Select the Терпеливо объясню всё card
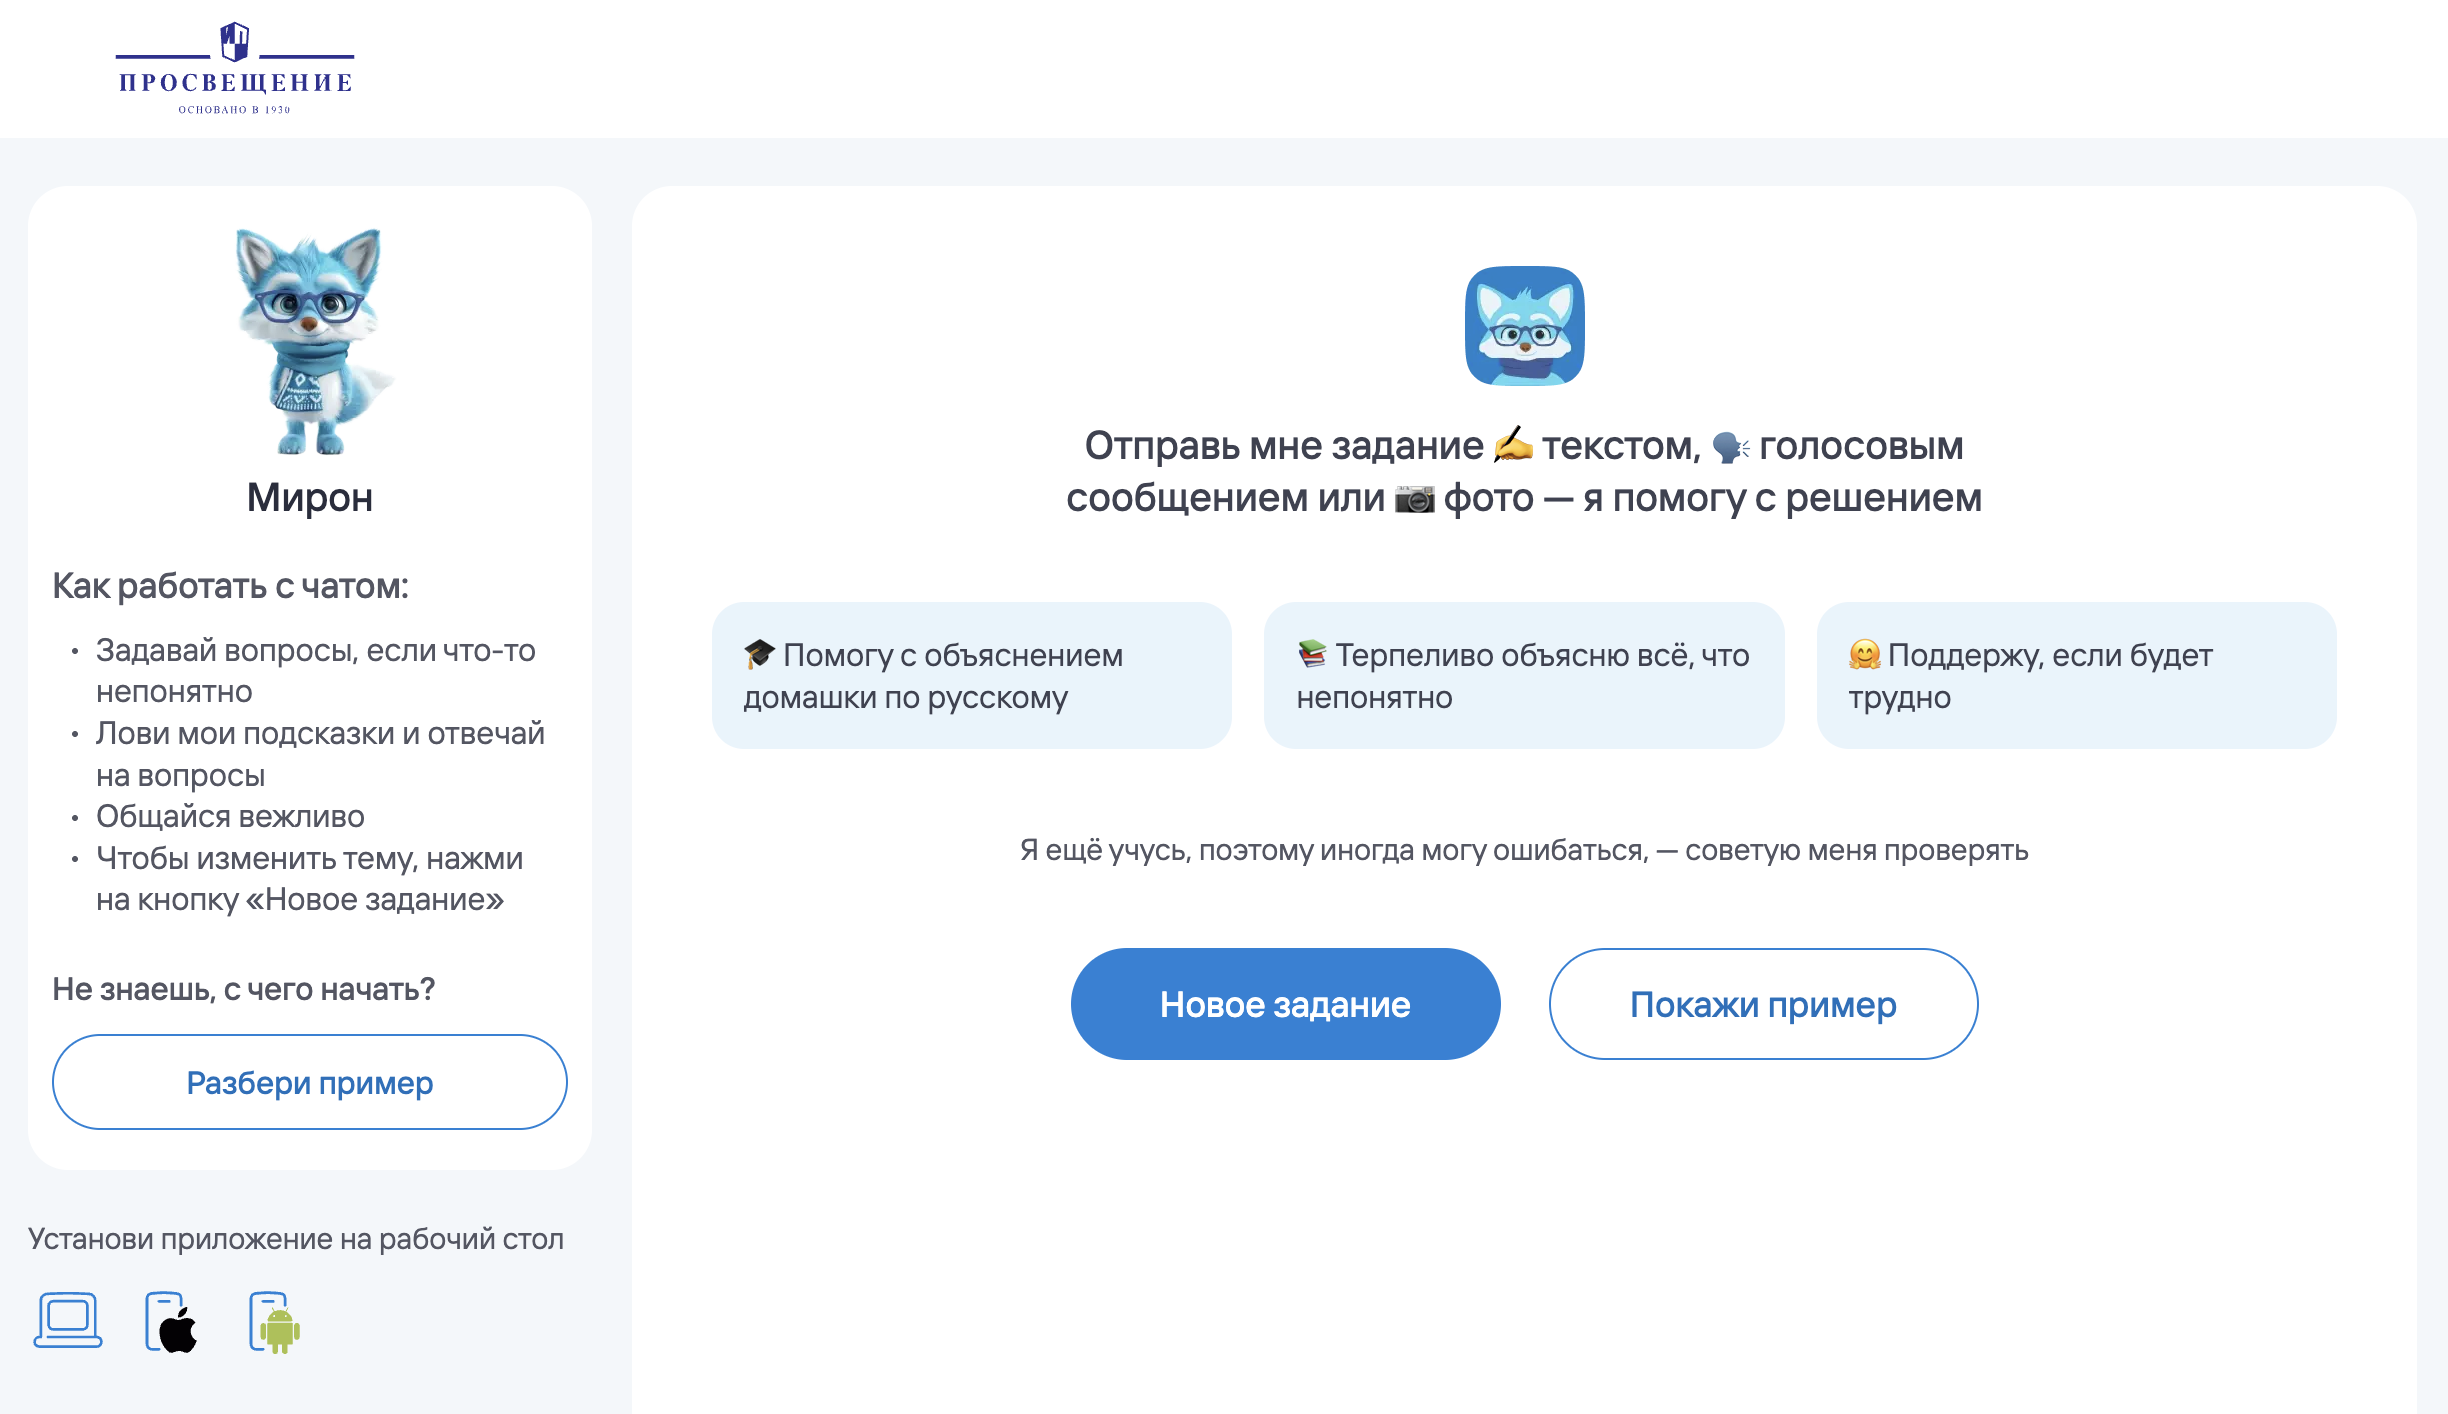This screenshot has height=1414, width=2448. [1524, 675]
